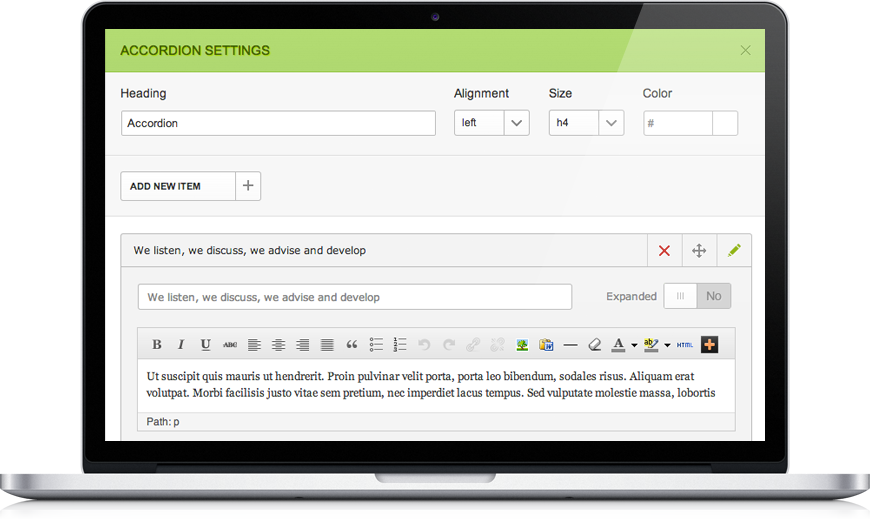Set text highlight background color
Viewport: 870px width, 519px height.
pyautogui.click(x=651, y=345)
